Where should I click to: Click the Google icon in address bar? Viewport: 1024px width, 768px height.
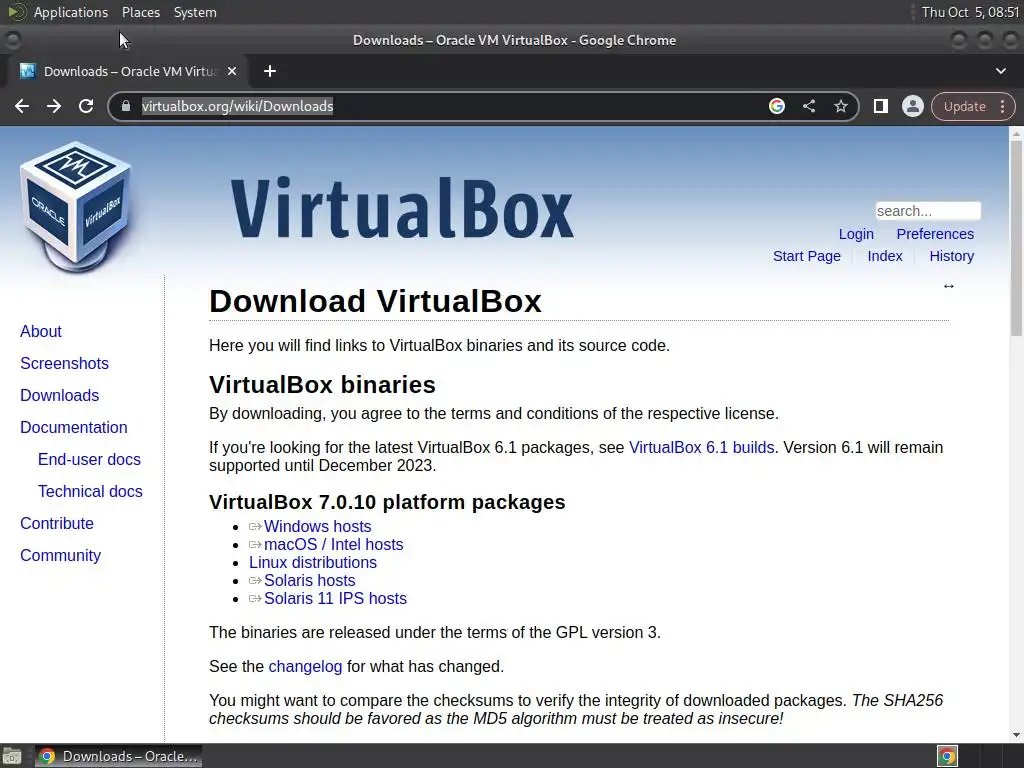coord(776,106)
